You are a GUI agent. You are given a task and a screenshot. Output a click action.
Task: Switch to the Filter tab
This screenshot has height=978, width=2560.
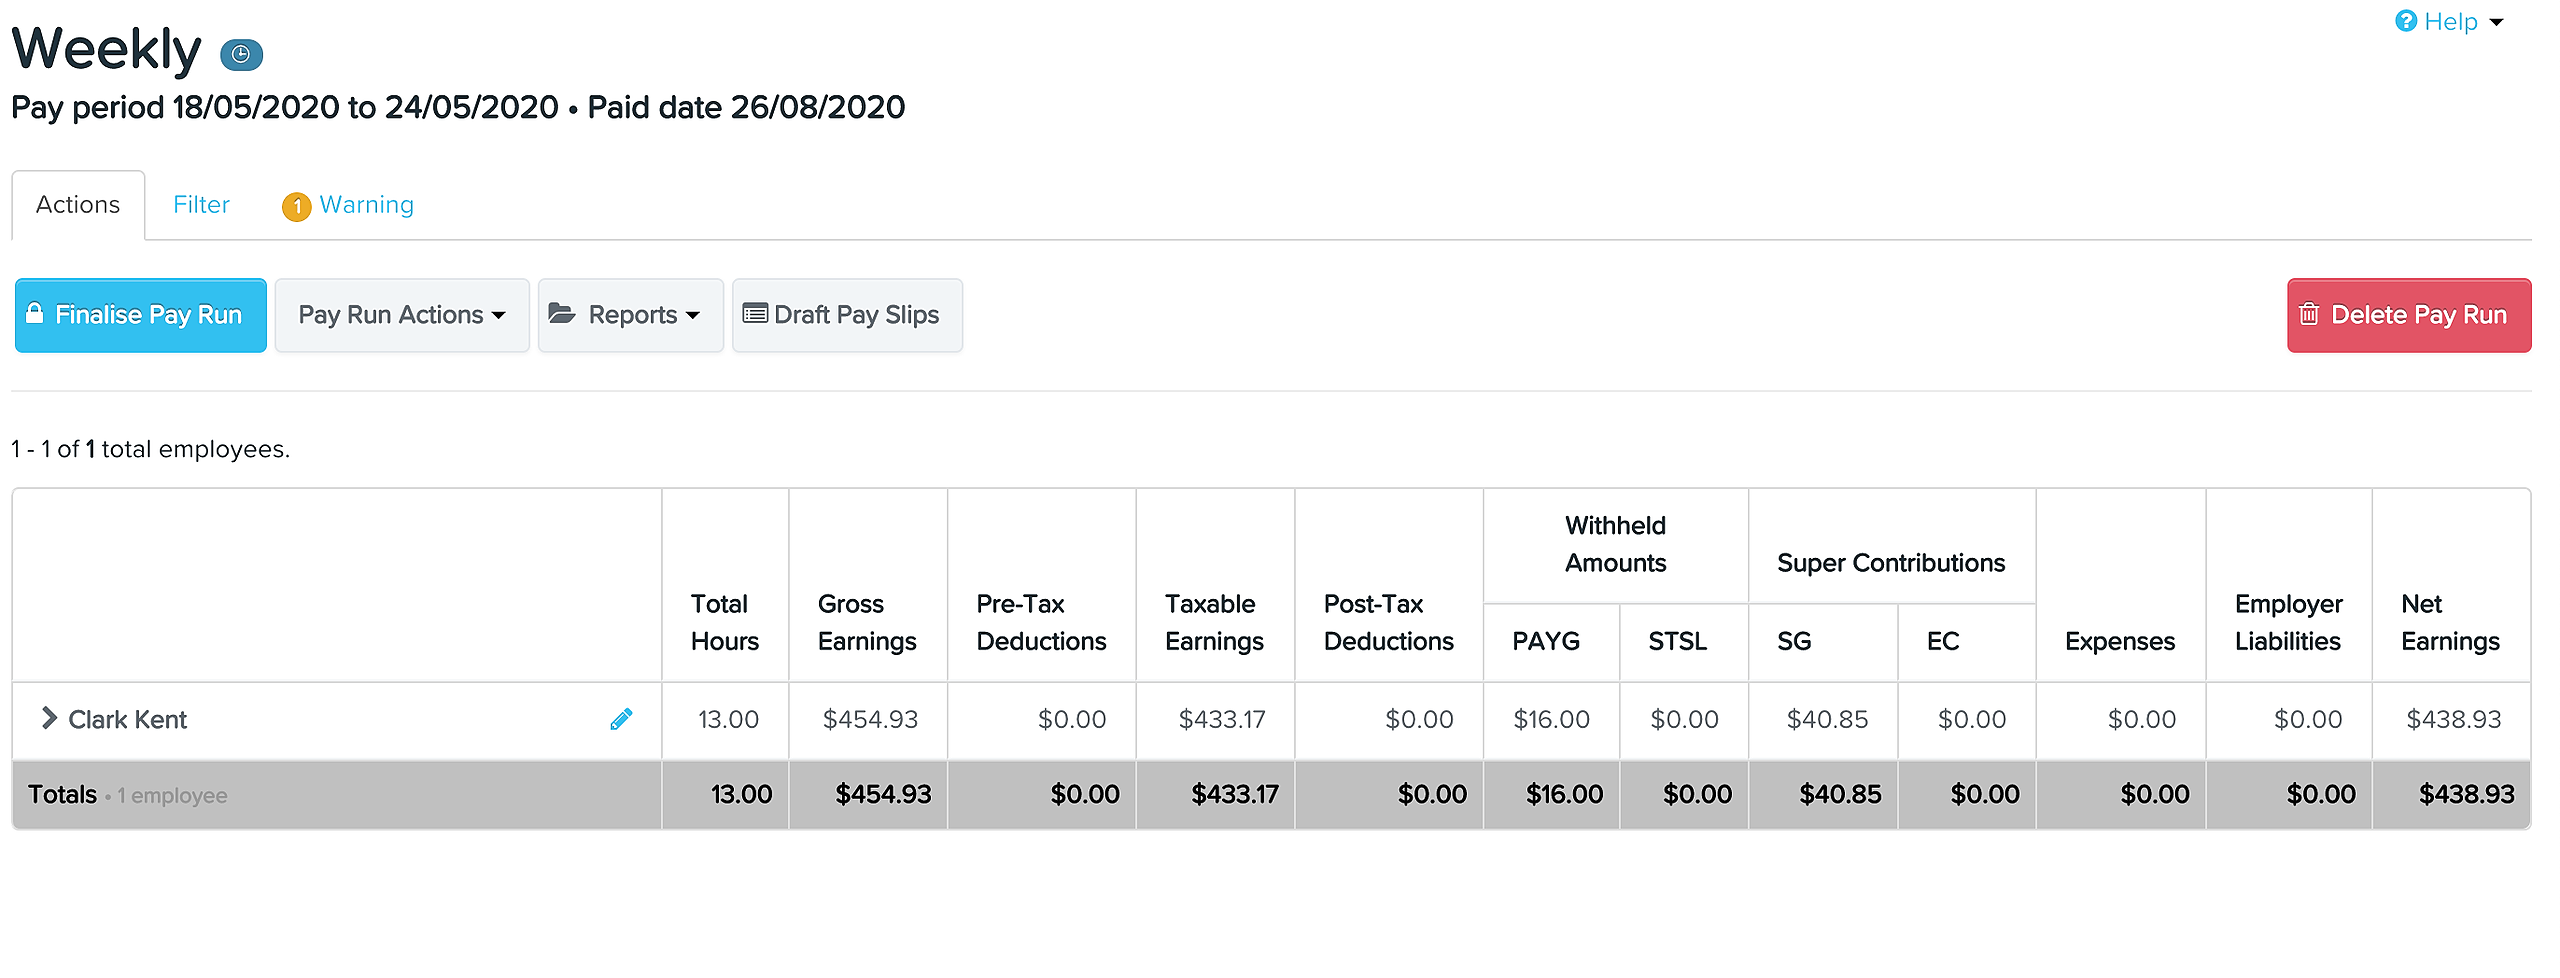tap(201, 205)
